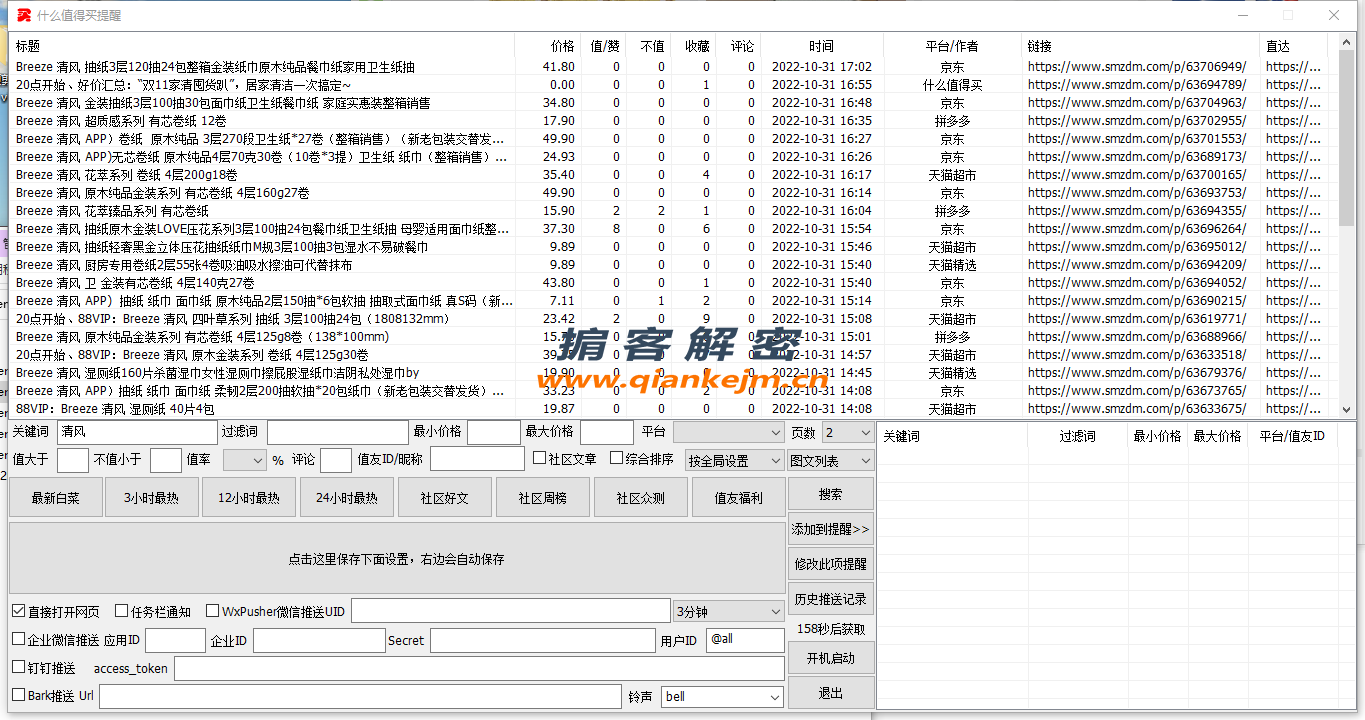
Task: Click the large save settings button
Action: coord(397,558)
